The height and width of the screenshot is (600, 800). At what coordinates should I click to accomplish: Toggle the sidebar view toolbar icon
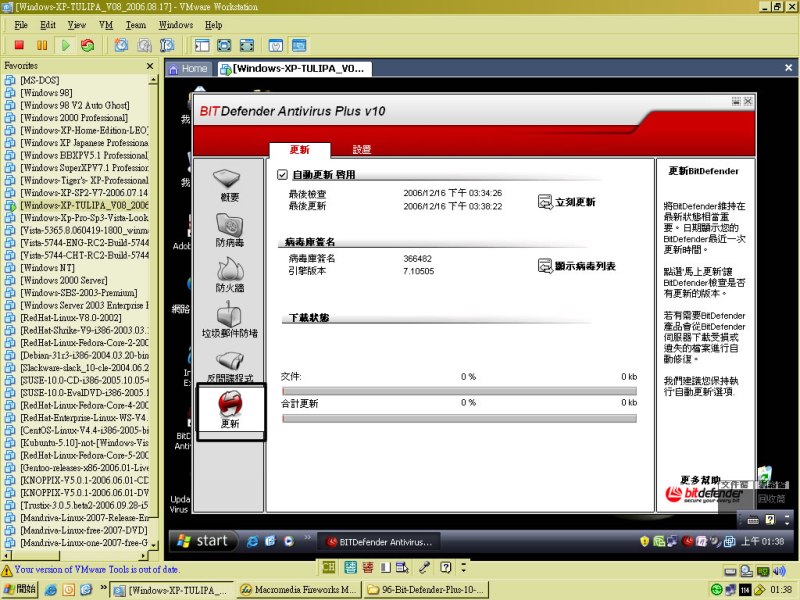(x=202, y=45)
